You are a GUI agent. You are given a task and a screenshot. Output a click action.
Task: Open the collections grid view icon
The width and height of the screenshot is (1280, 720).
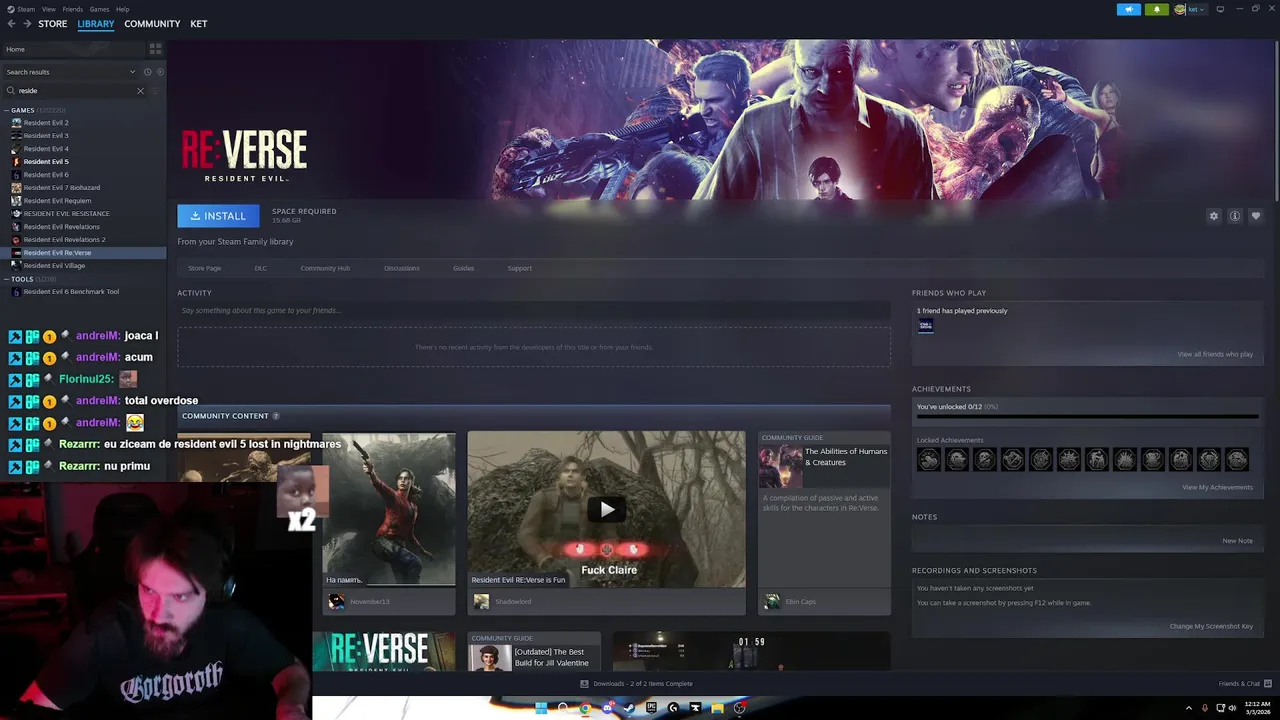click(155, 48)
